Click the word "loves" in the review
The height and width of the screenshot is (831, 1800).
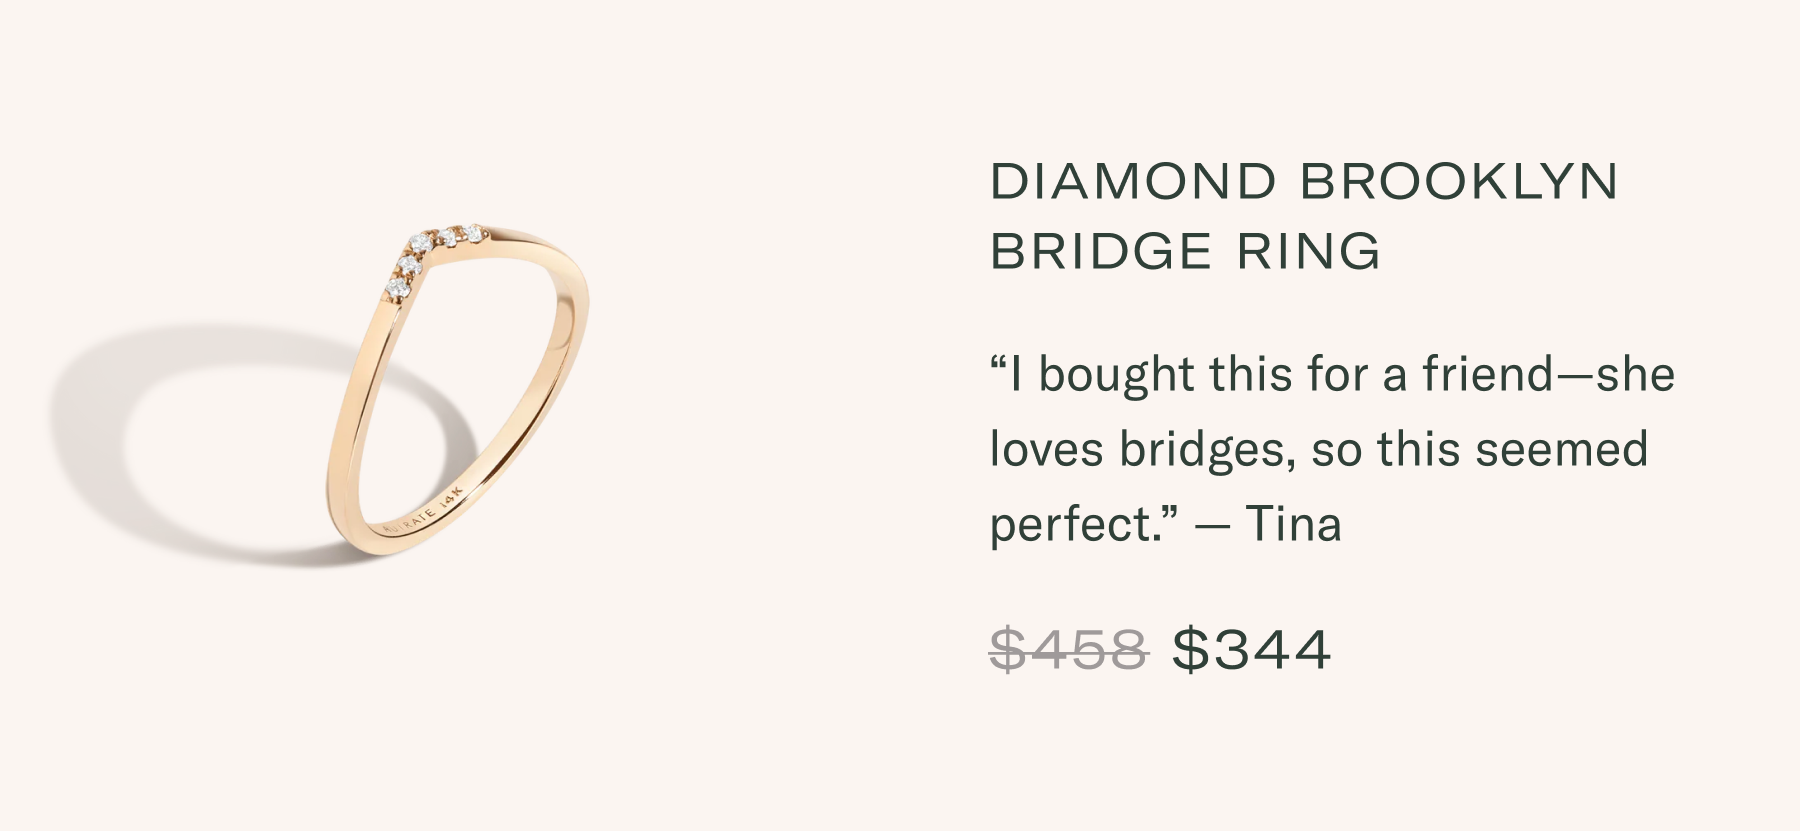click(x=1046, y=450)
